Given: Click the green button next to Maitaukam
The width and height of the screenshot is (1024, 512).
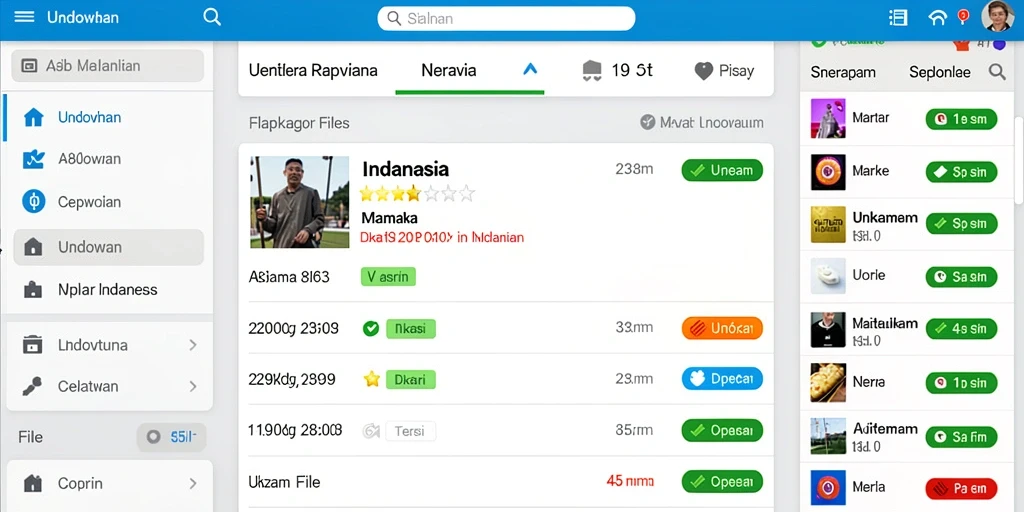Looking at the screenshot, I should [961, 329].
